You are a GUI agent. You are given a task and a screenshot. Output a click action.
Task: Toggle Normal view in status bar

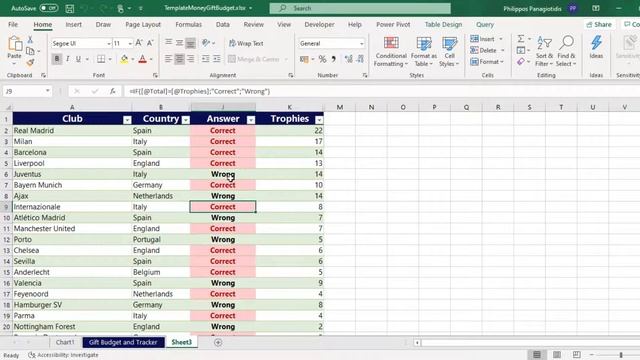point(537,355)
